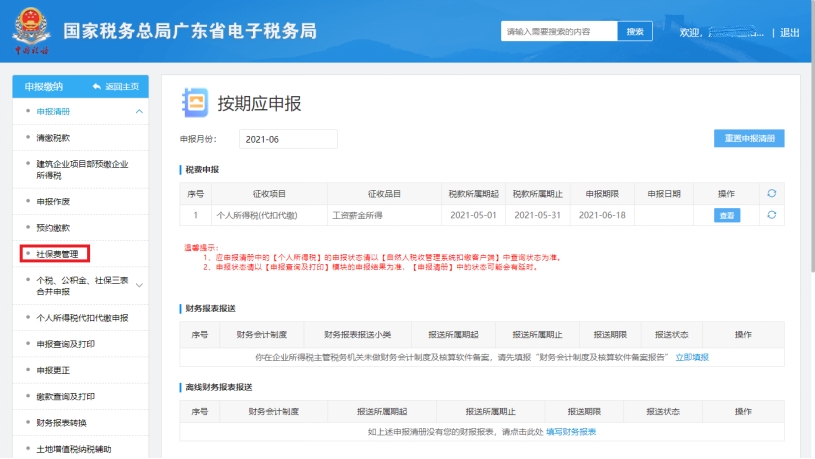
Task: Click the 按期应申报 document icon
Action: (195, 103)
